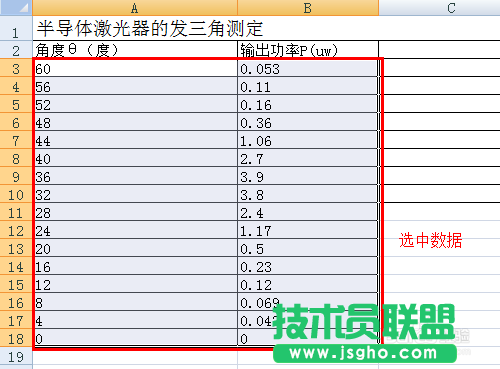Viewport: 500px width, 369px height.
Task: Click power cell 3.8
Action: [308, 194]
